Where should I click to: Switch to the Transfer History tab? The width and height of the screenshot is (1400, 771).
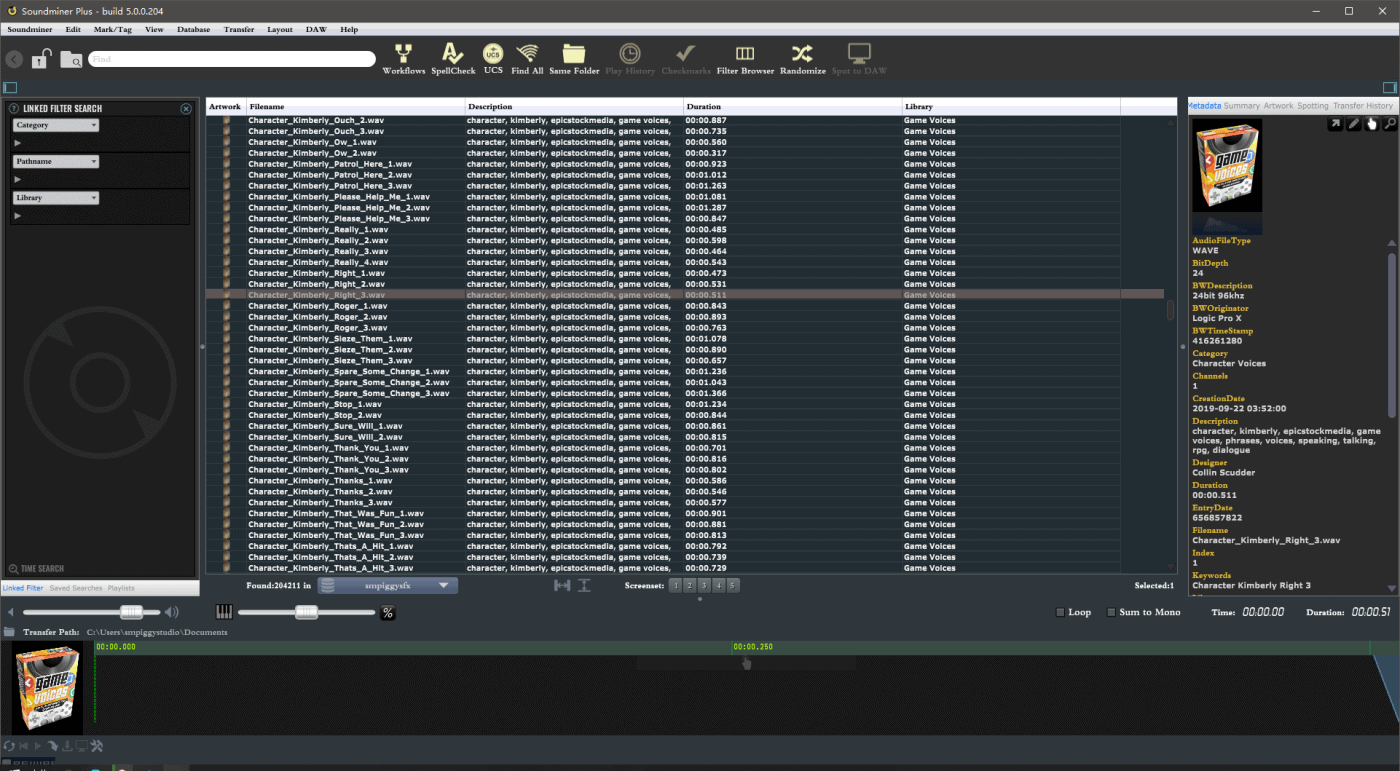click(1362, 106)
